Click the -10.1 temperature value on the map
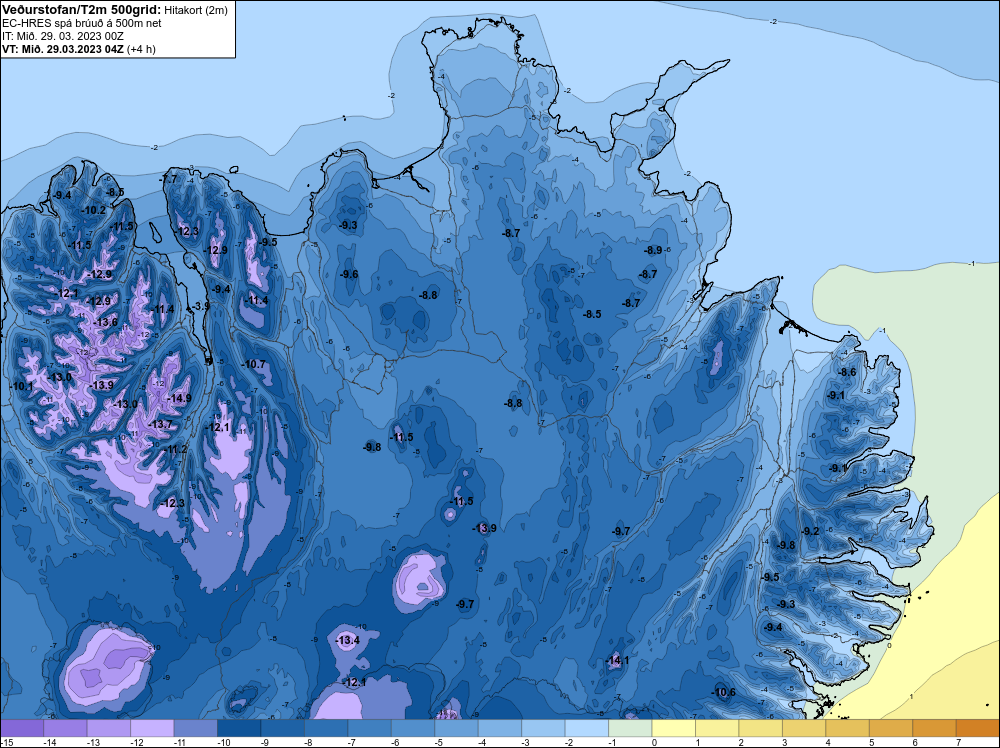This screenshot has width=1000, height=748. 21,386
